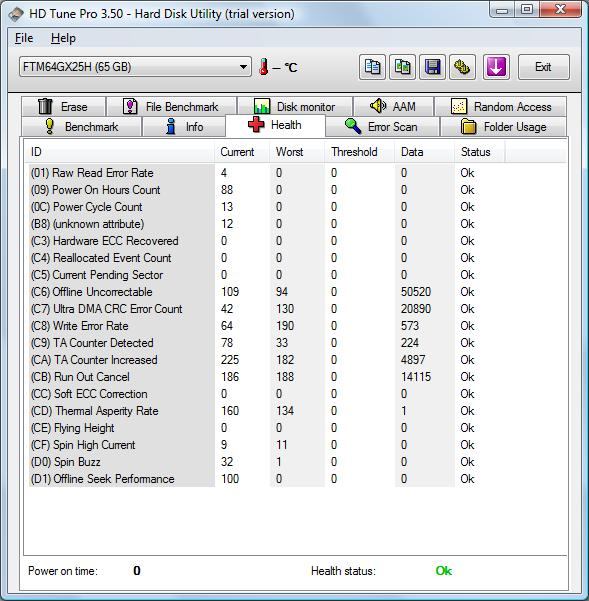Click the data value 14115

pyautogui.click(x=416, y=377)
